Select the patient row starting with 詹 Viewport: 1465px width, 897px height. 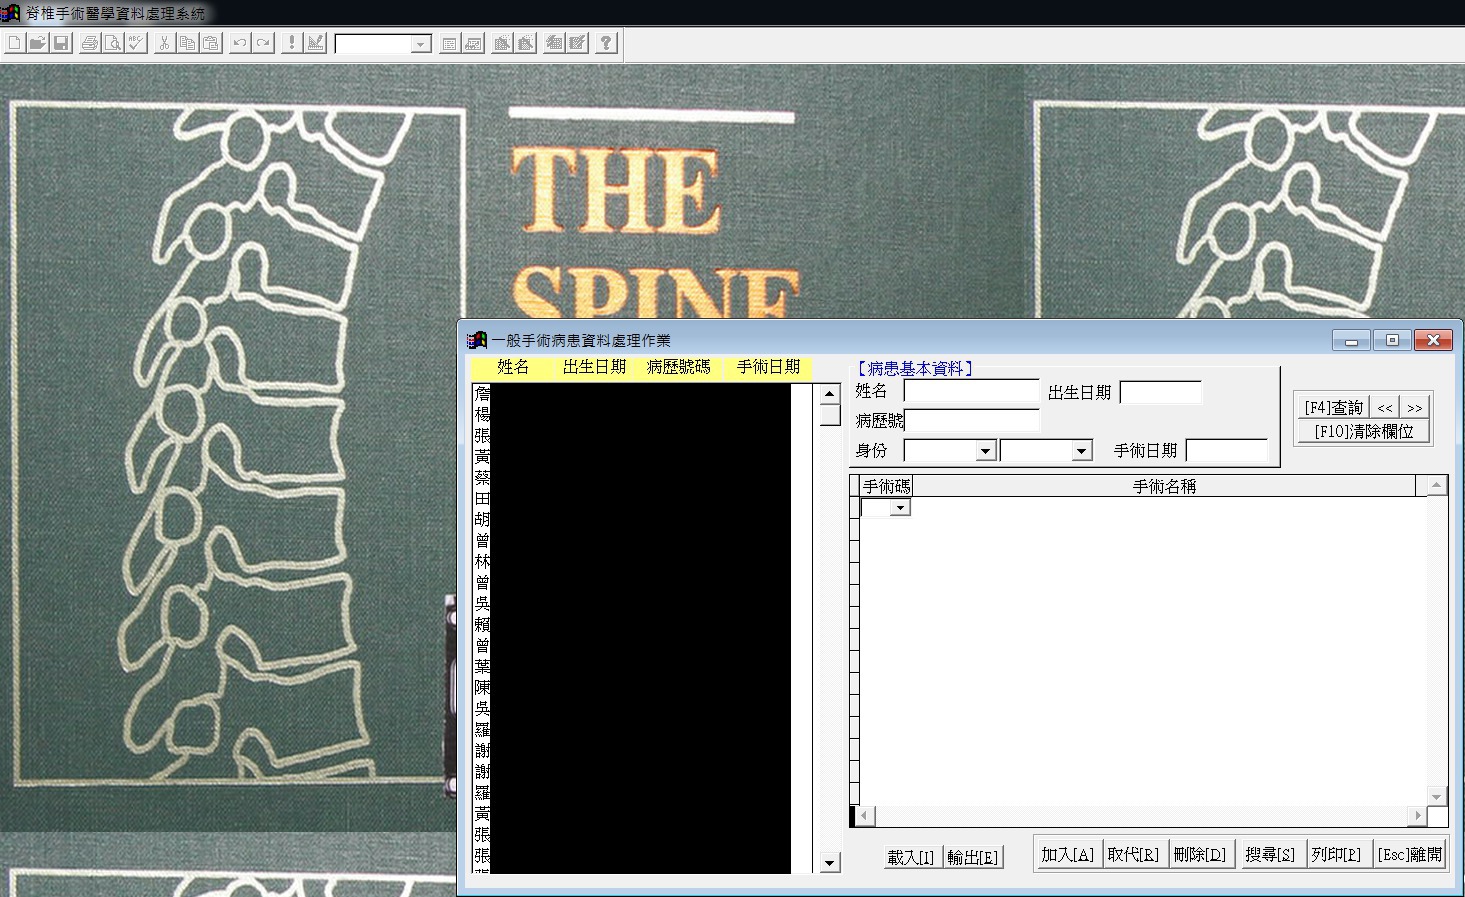(x=642, y=394)
